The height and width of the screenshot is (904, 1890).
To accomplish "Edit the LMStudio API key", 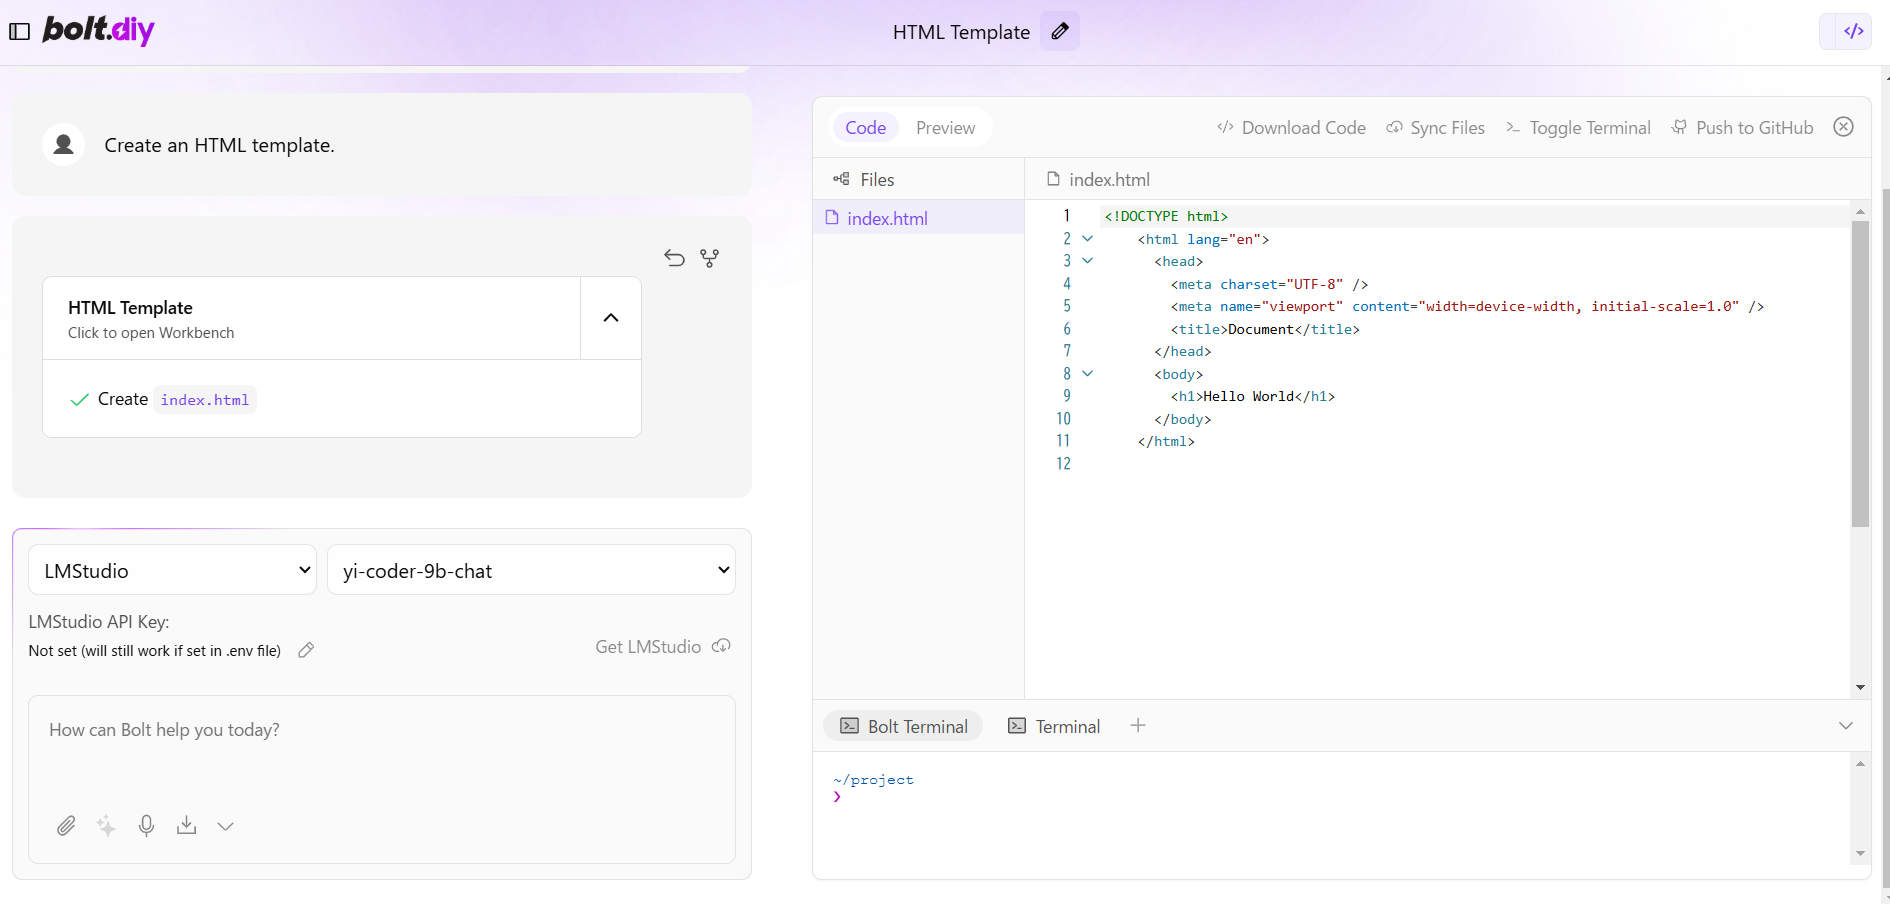I will (306, 650).
